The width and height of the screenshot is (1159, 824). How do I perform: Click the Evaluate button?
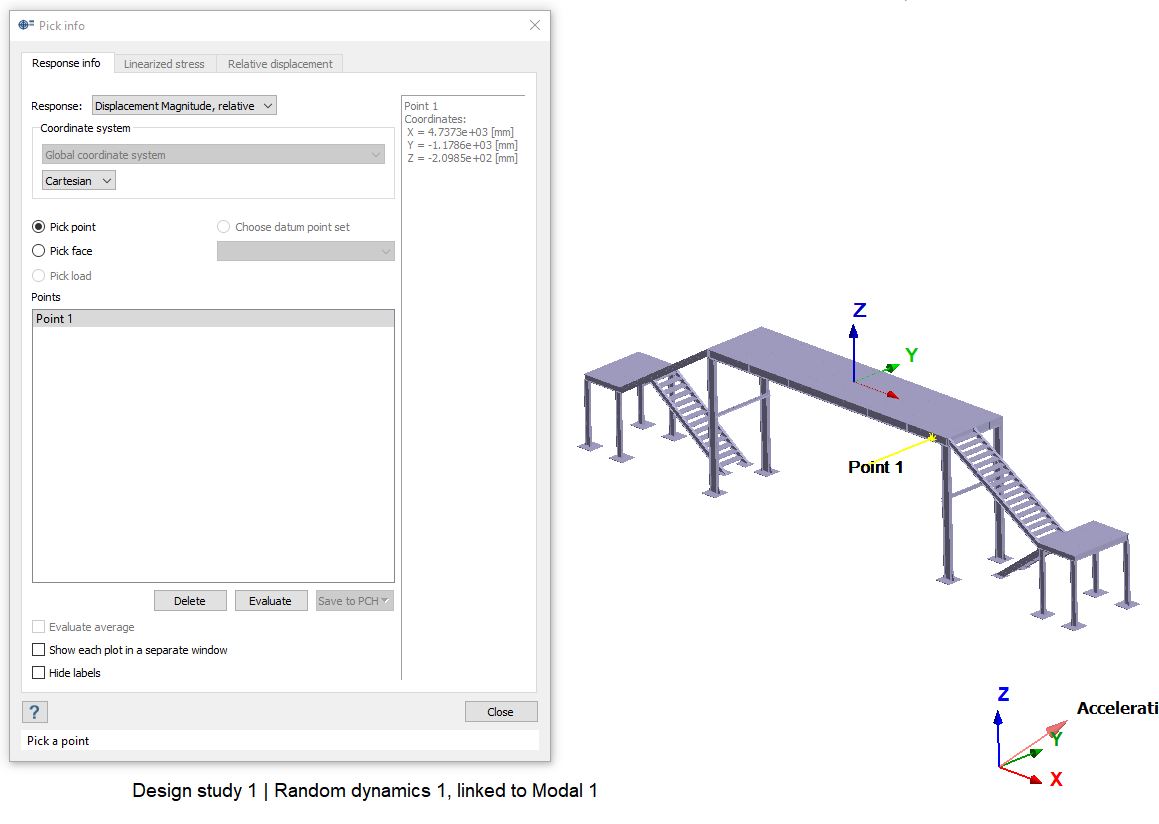click(271, 601)
